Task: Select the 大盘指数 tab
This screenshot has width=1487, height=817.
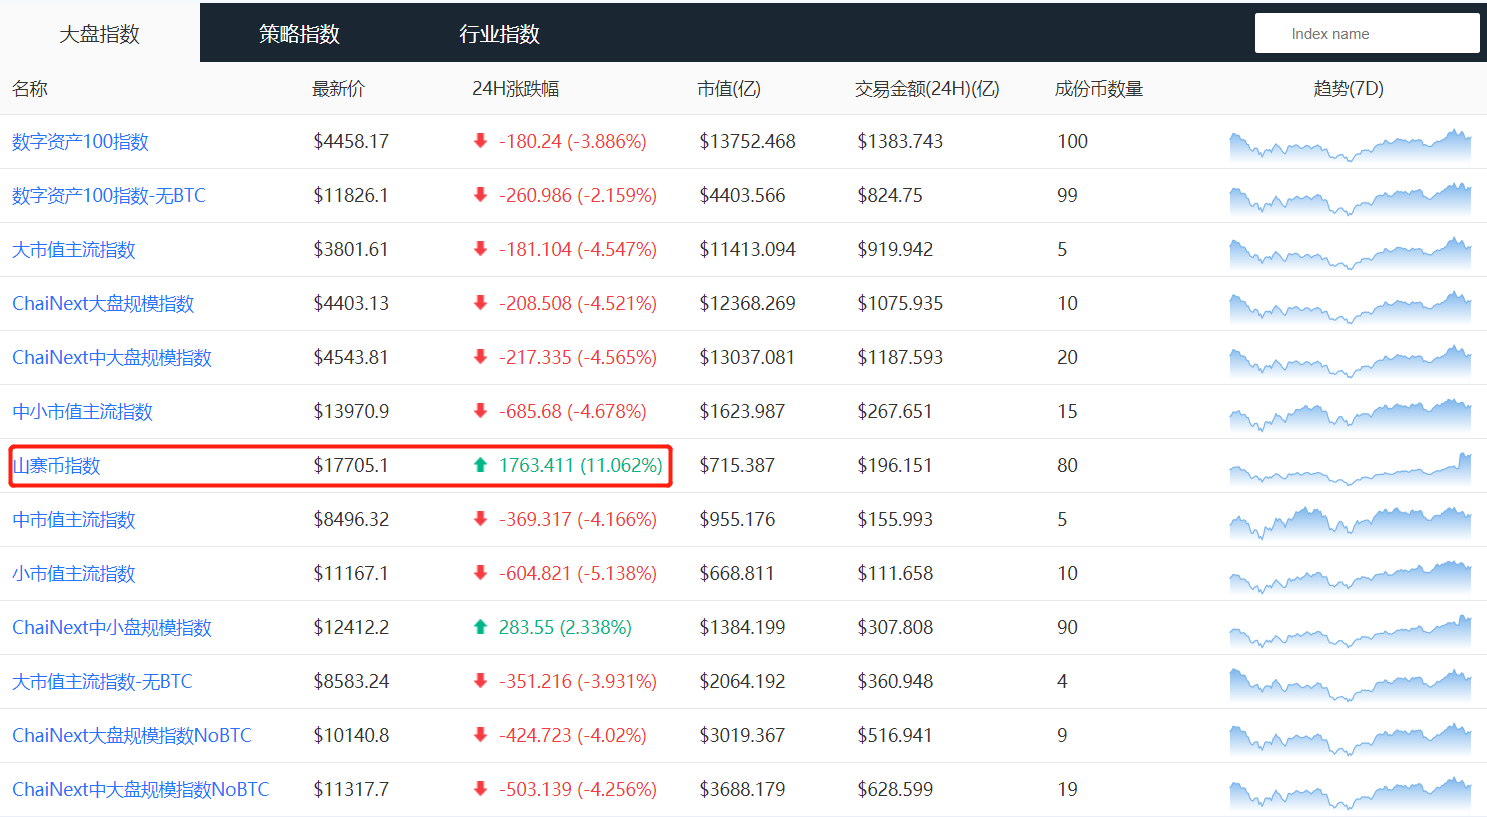Action: tap(99, 34)
